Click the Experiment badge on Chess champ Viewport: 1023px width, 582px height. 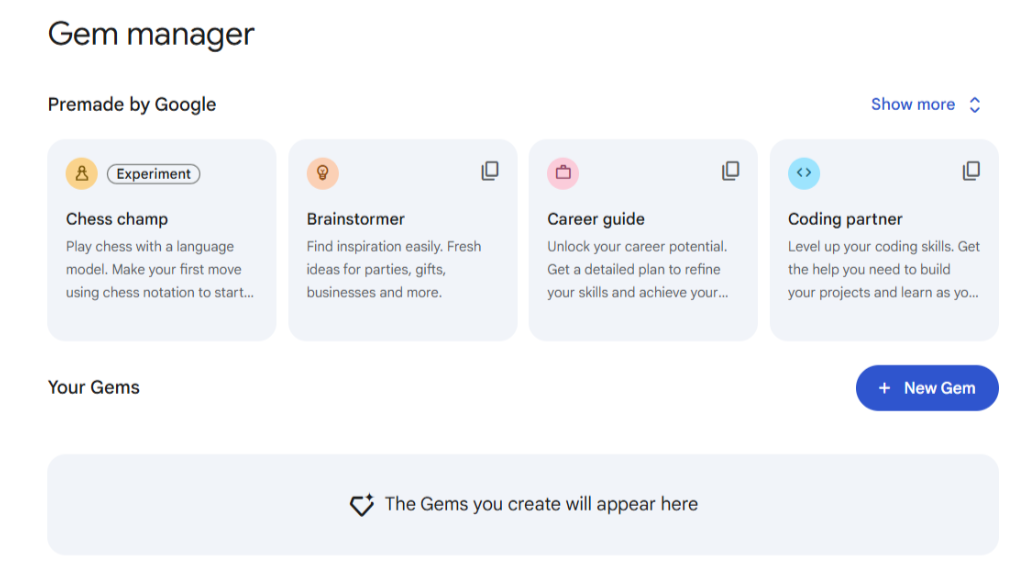tap(153, 174)
